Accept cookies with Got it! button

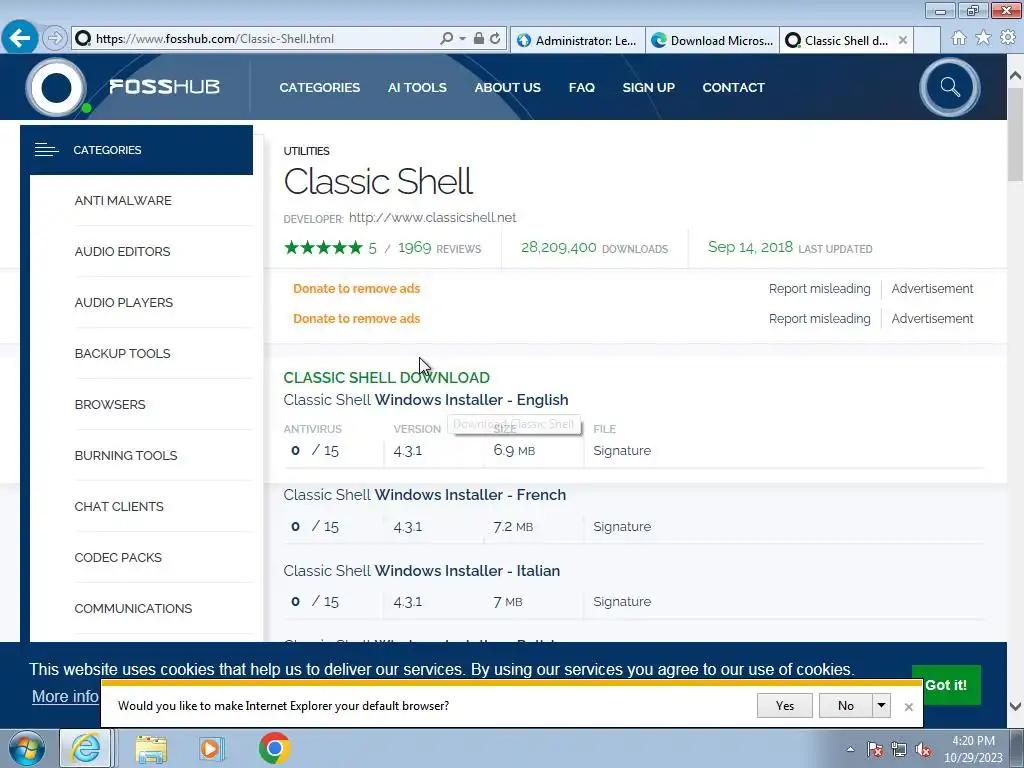coord(946,684)
